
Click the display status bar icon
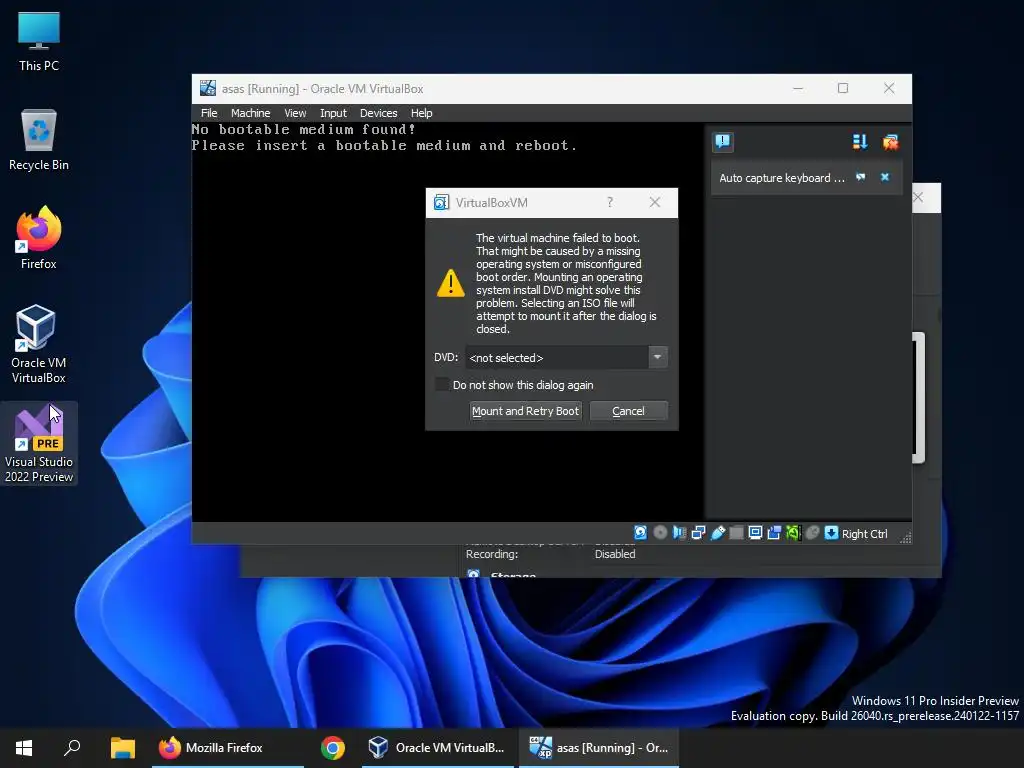(755, 533)
